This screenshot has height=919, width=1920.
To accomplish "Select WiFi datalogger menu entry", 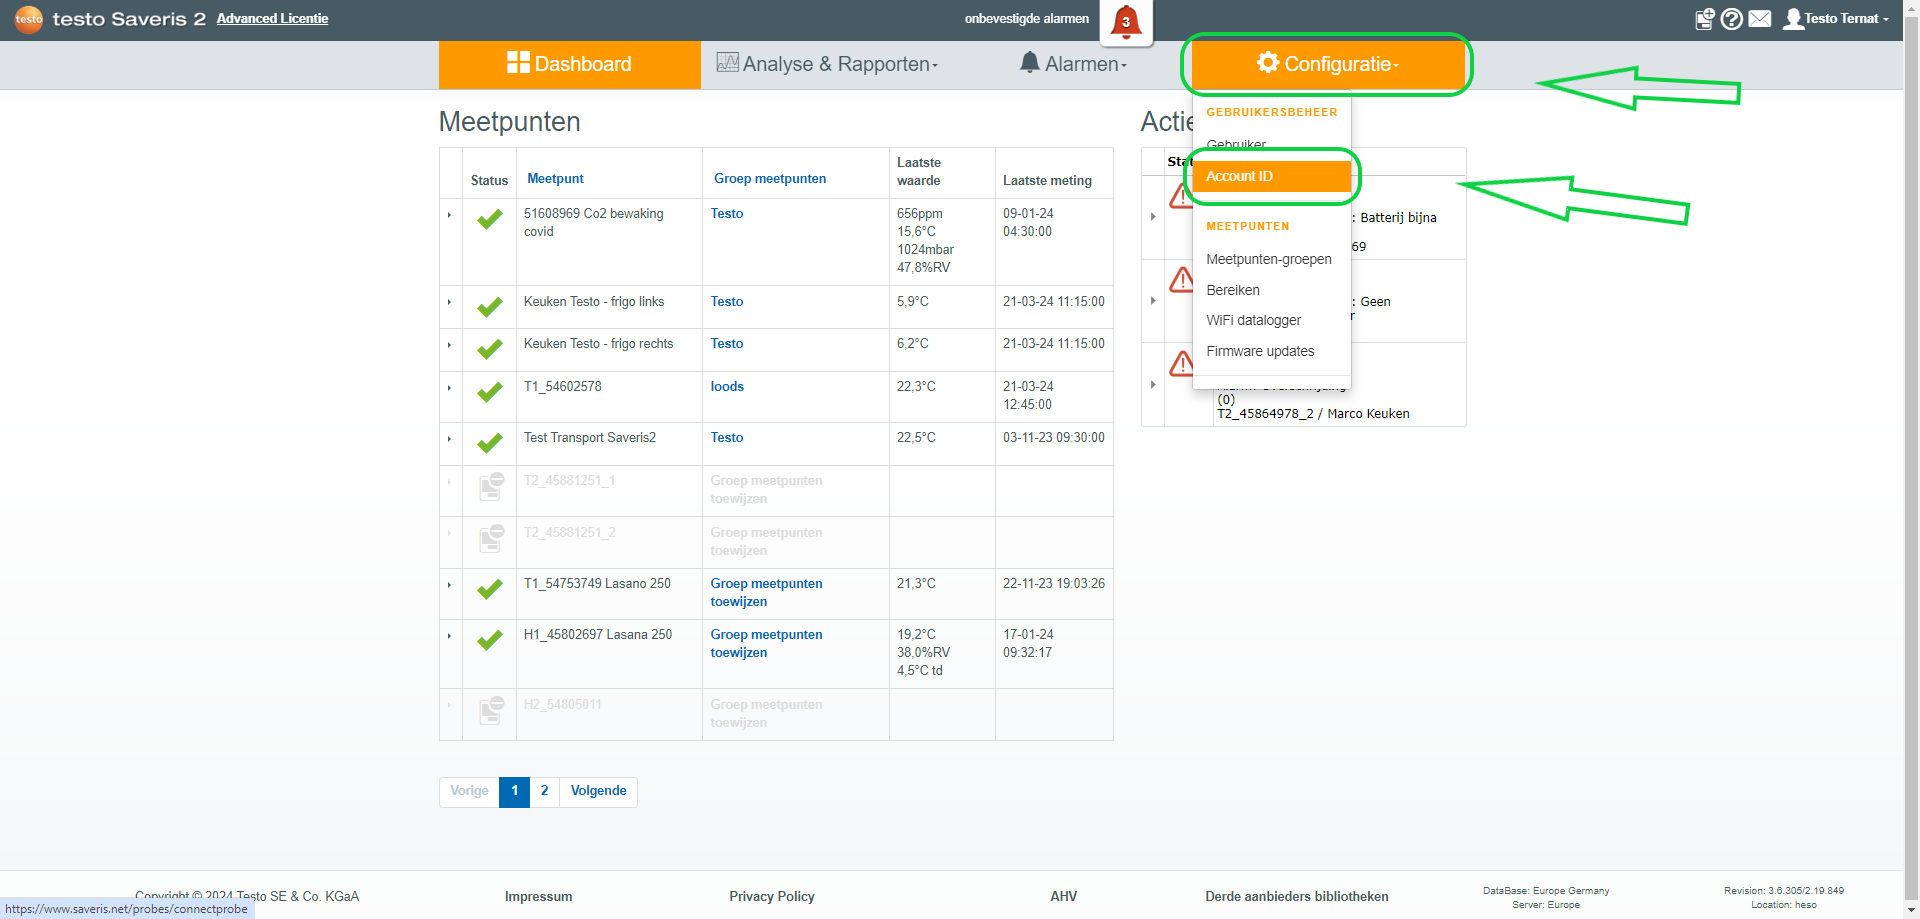I will click(x=1254, y=320).
